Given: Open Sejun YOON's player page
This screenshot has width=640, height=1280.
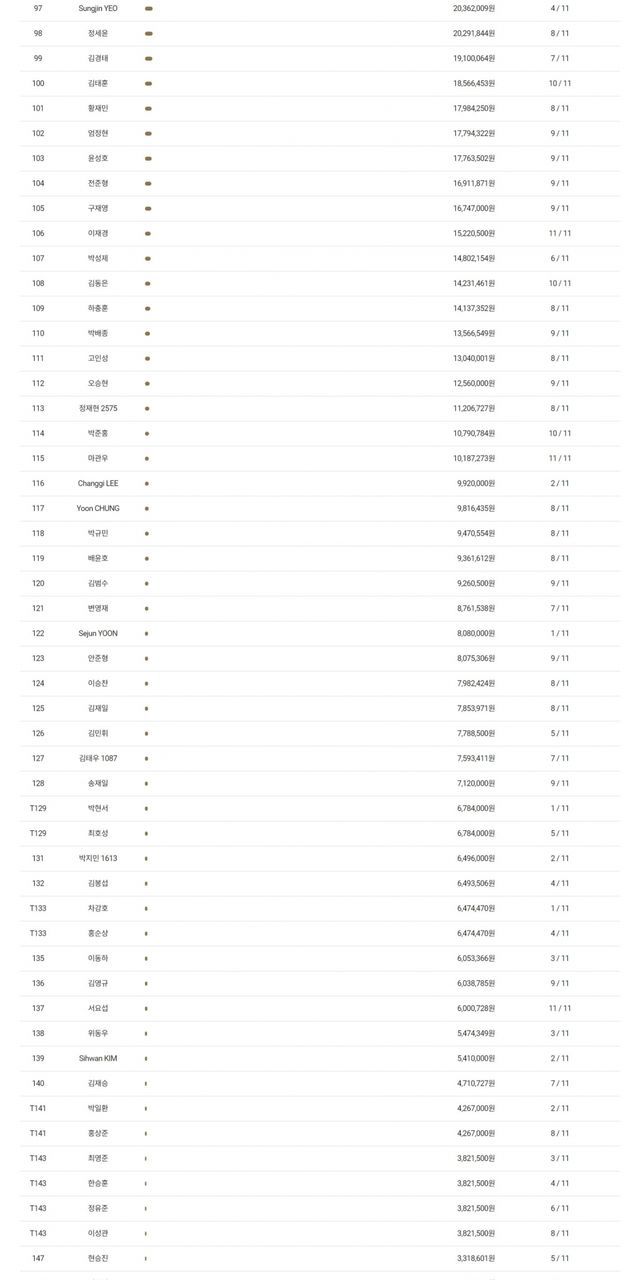Looking at the screenshot, I should (98, 633).
